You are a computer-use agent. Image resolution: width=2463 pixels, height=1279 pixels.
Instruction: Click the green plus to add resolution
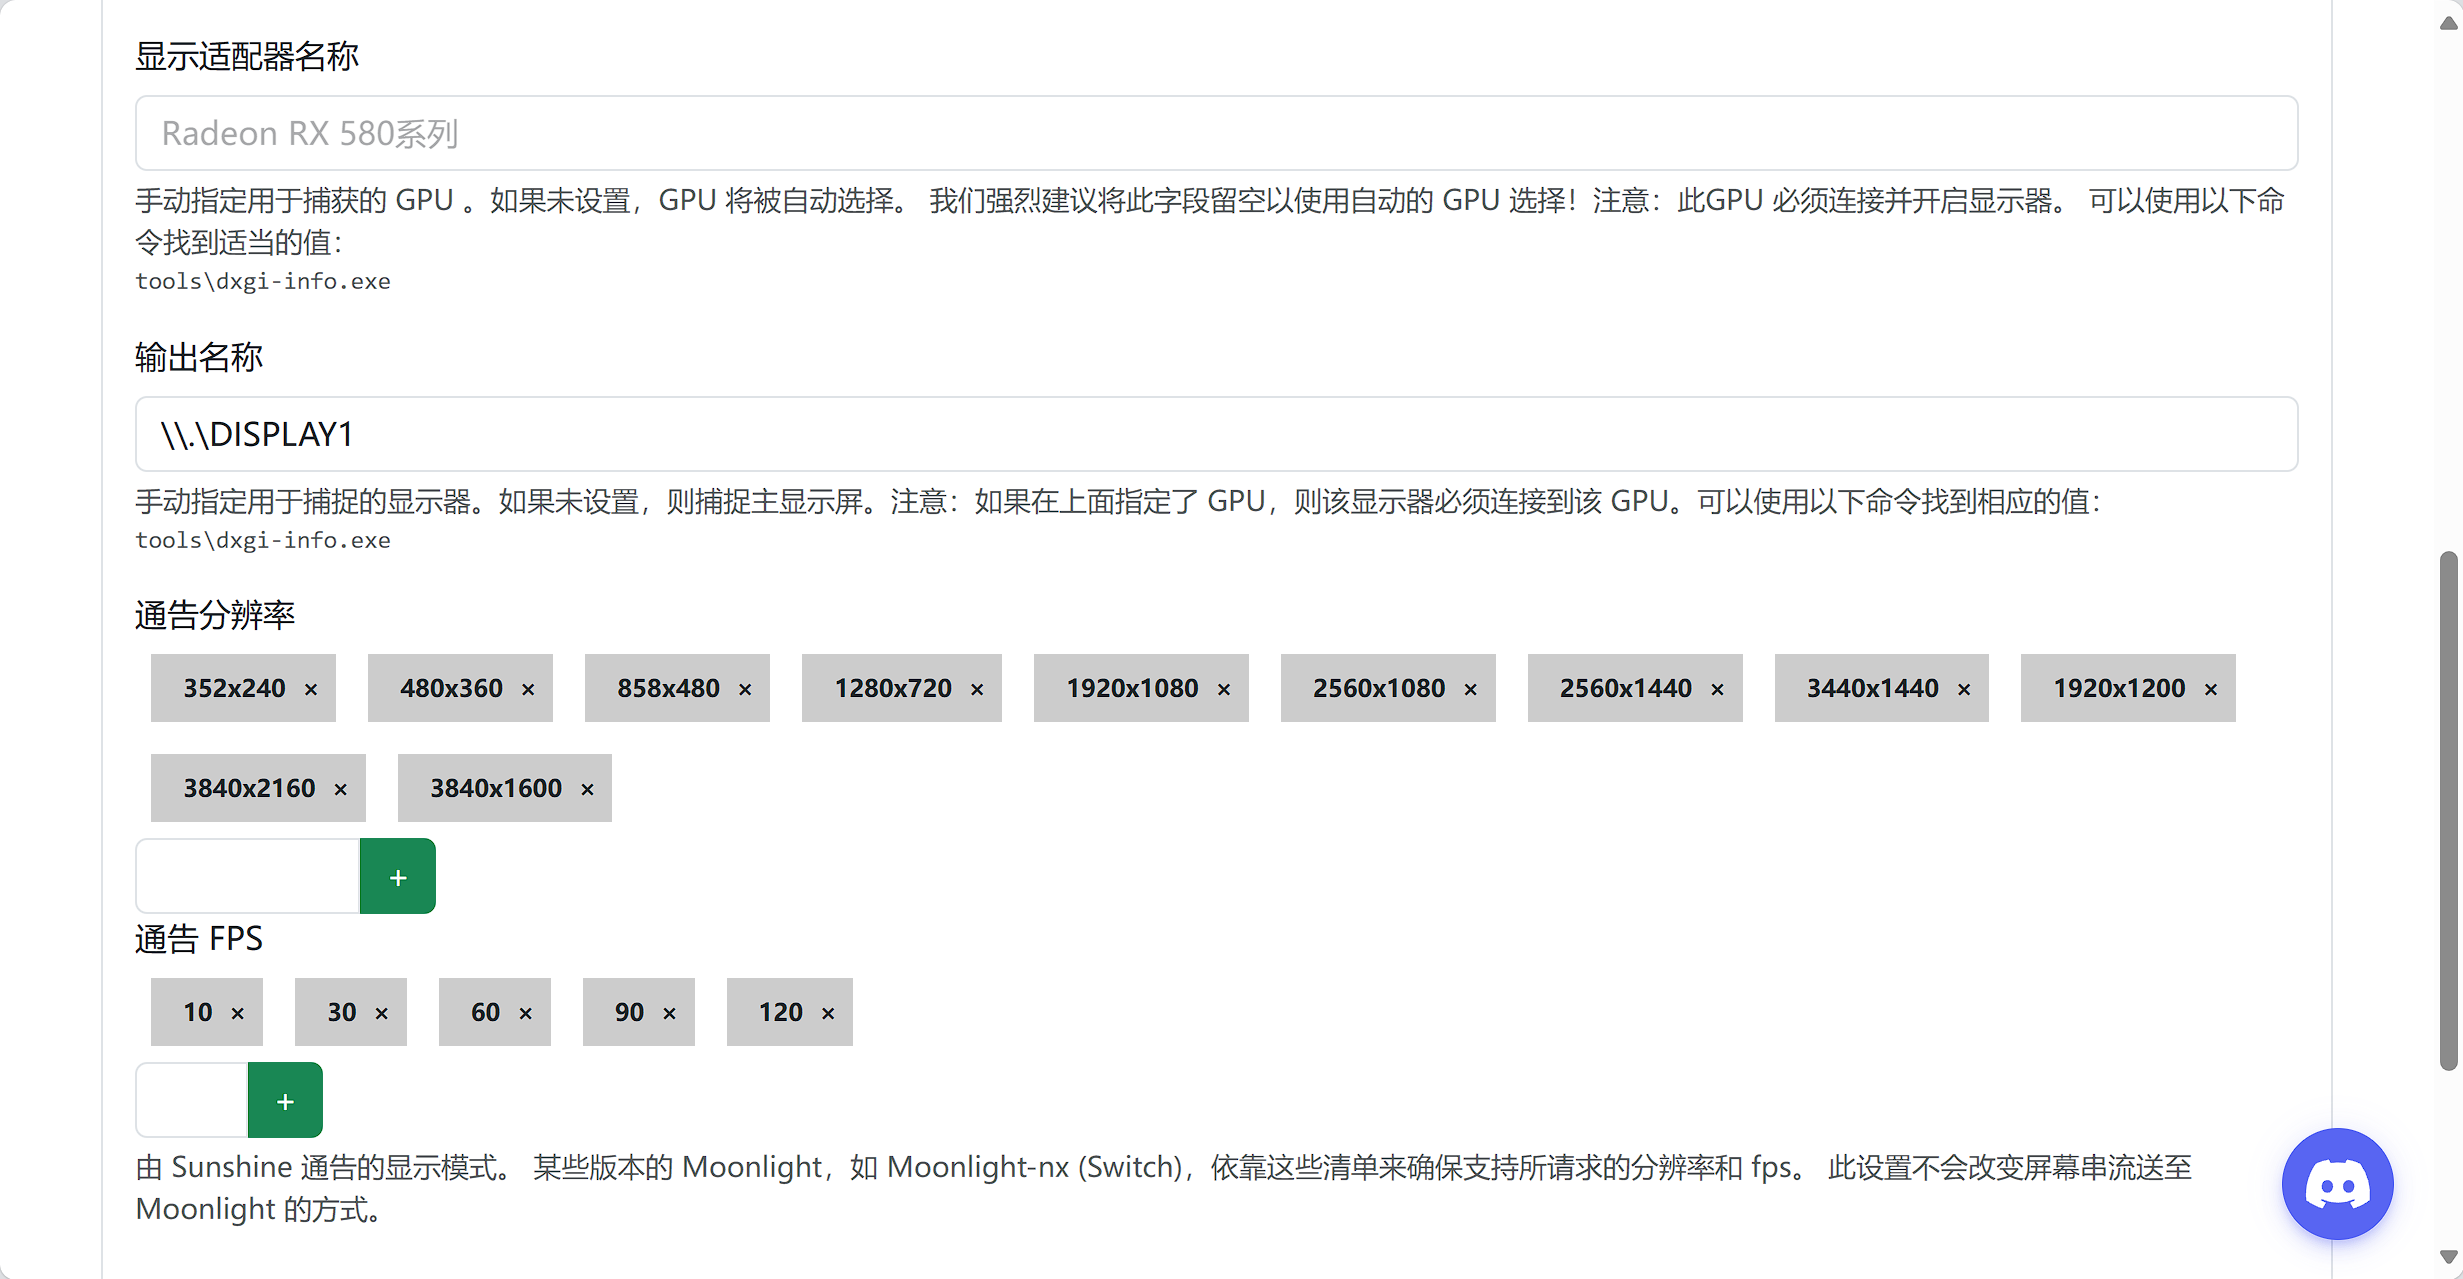click(398, 877)
